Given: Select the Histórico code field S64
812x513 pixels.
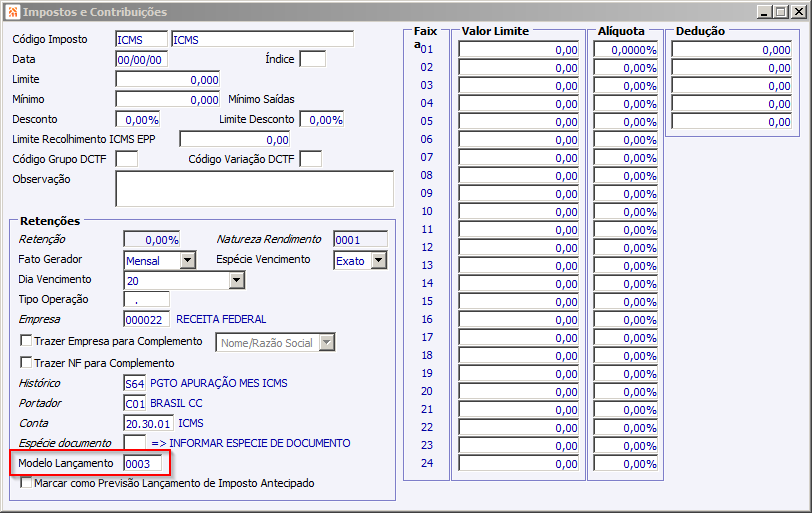Looking at the screenshot, I should [x=135, y=384].
